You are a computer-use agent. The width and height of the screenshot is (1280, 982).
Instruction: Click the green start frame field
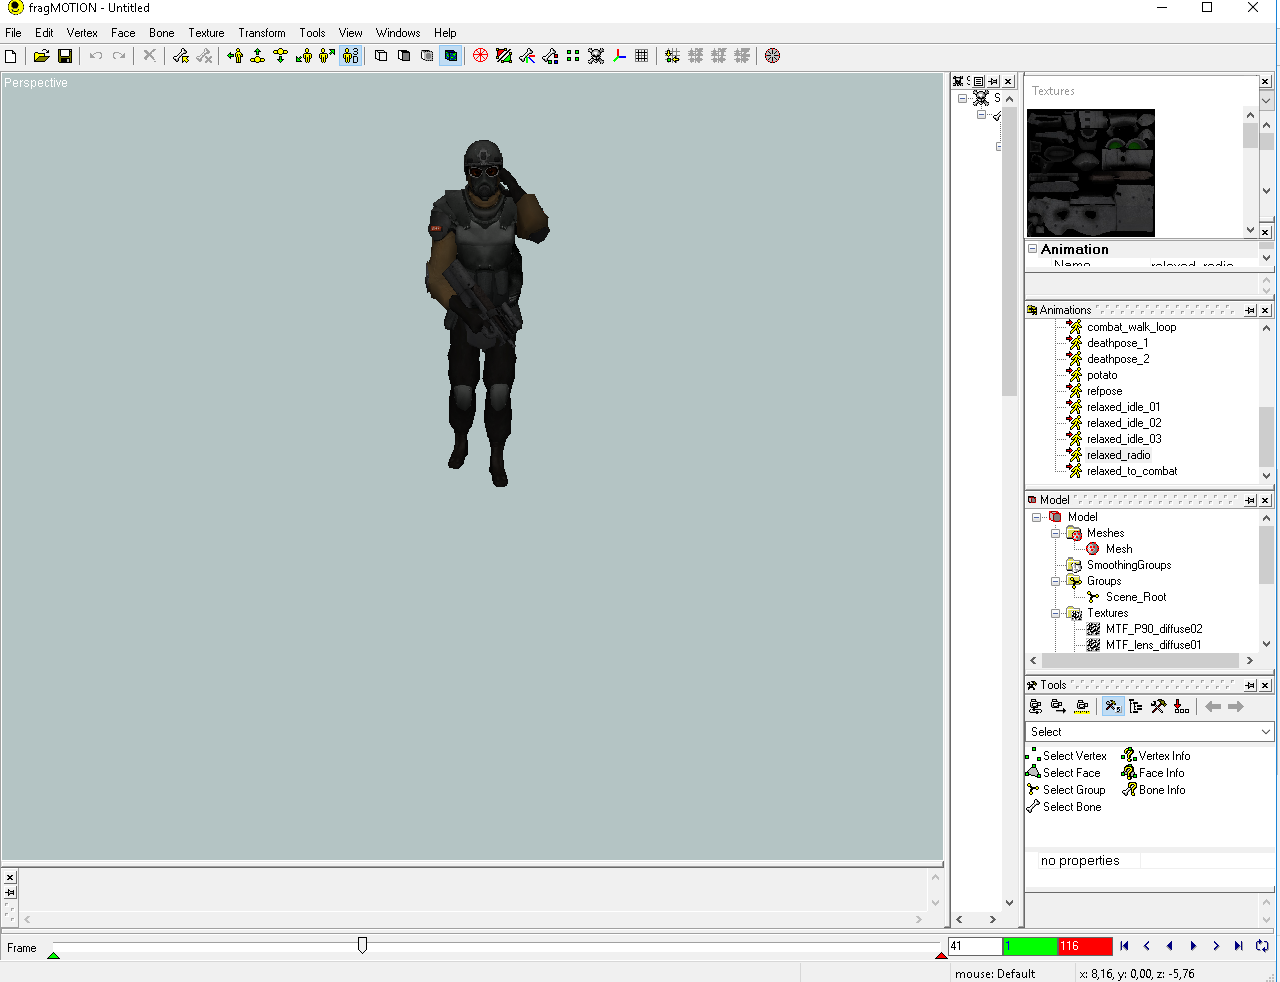click(1030, 946)
